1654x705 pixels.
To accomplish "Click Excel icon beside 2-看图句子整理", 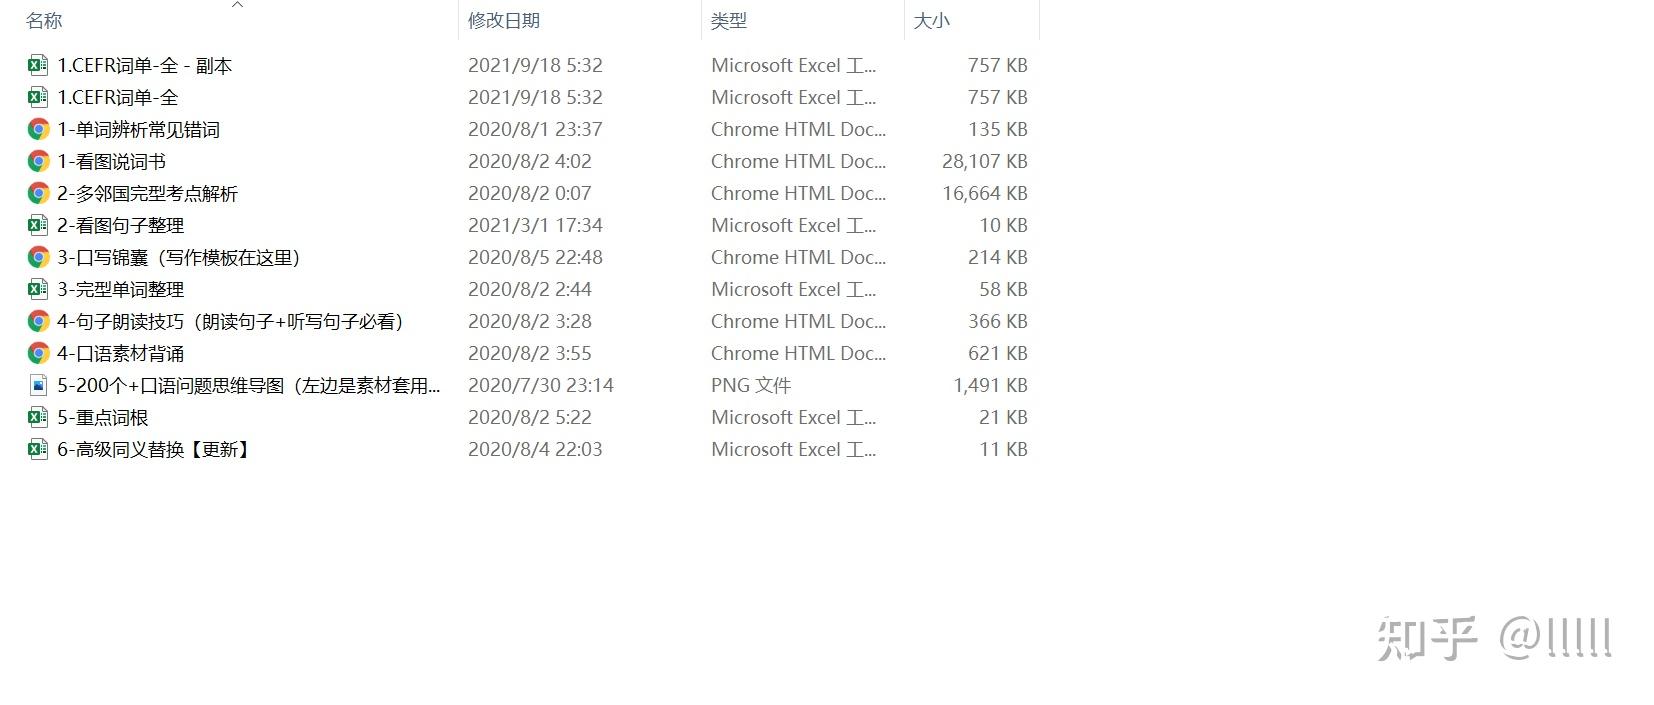I will (37, 225).
